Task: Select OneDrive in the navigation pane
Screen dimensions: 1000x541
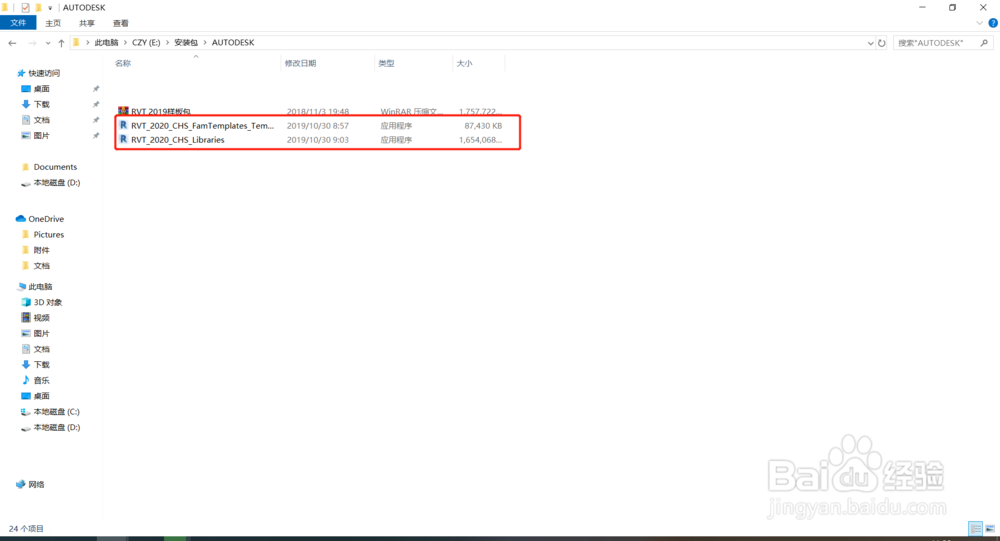Action: click(46, 219)
